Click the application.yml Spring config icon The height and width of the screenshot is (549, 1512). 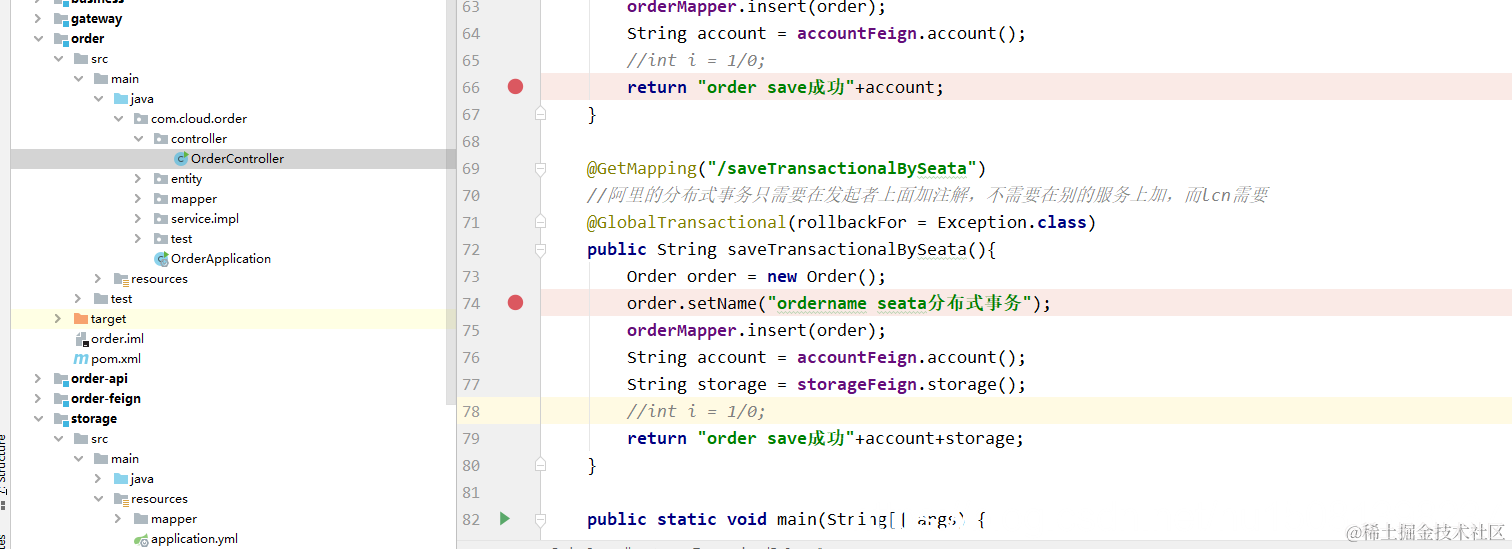(141, 539)
